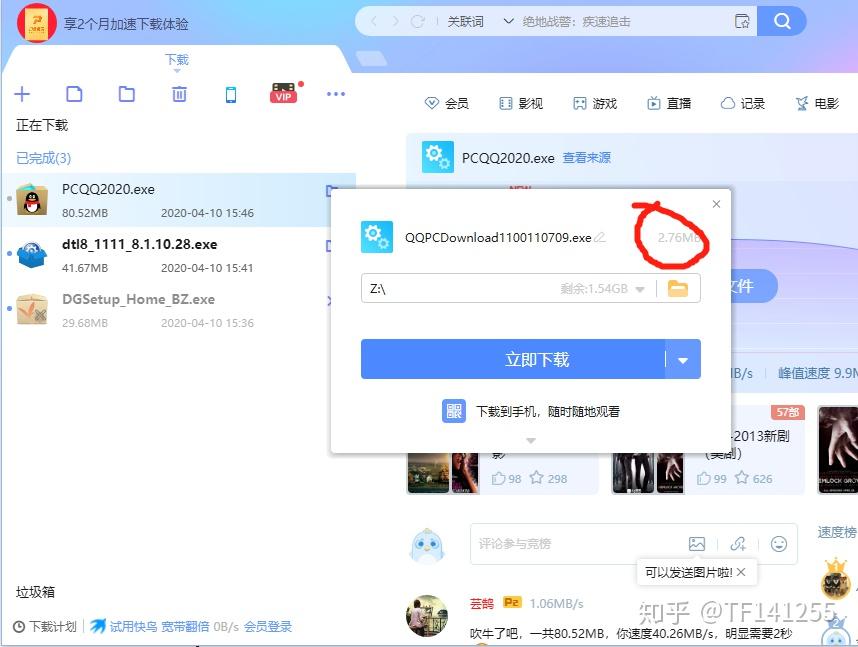858x647 pixels.
Task: Click the mobile phone icon in toolbar
Action: (x=231, y=94)
